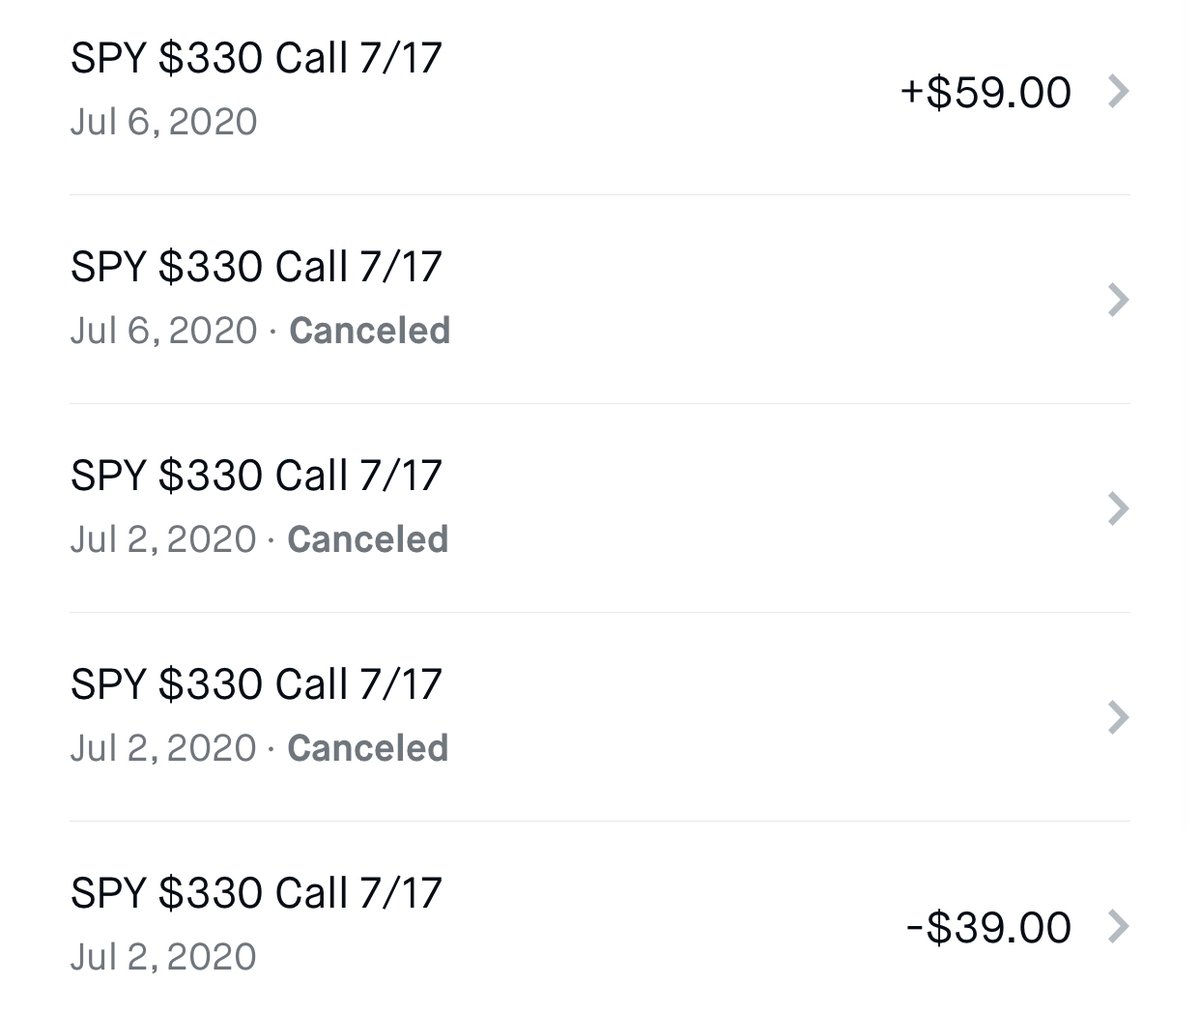The image size is (1200, 1014).
Task: Expand the last Jul 2 Canceled order's chevron
Action: coord(1120,718)
